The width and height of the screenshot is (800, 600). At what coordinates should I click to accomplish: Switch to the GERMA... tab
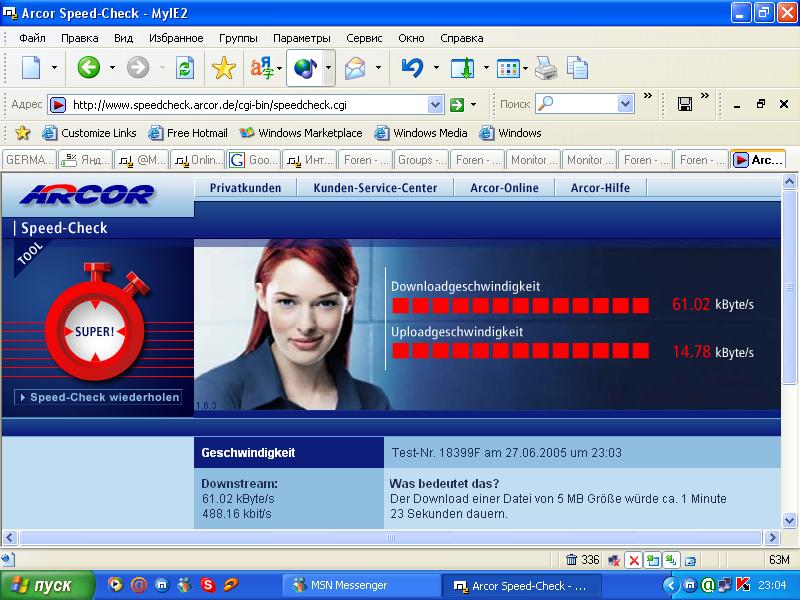pos(30,160)
